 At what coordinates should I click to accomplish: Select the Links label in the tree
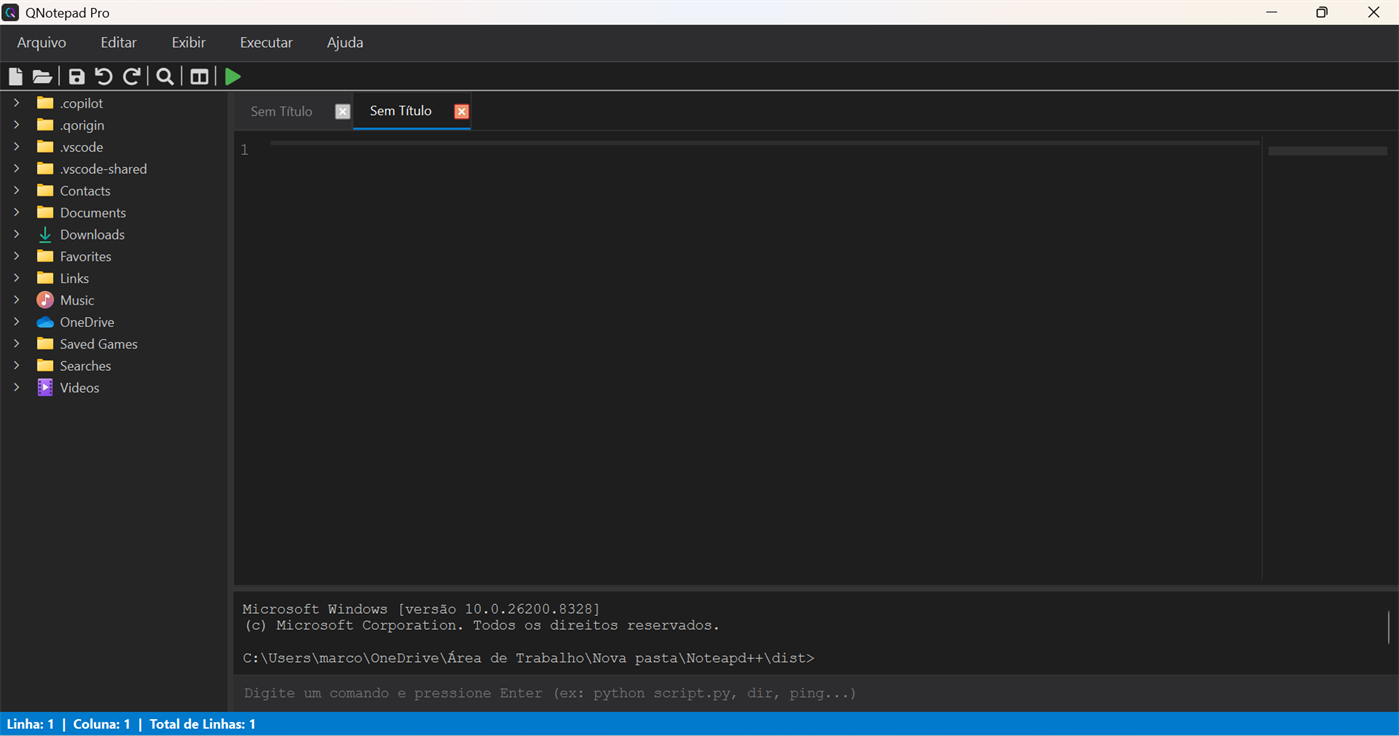pyautogui.click(x=74, y=279)
